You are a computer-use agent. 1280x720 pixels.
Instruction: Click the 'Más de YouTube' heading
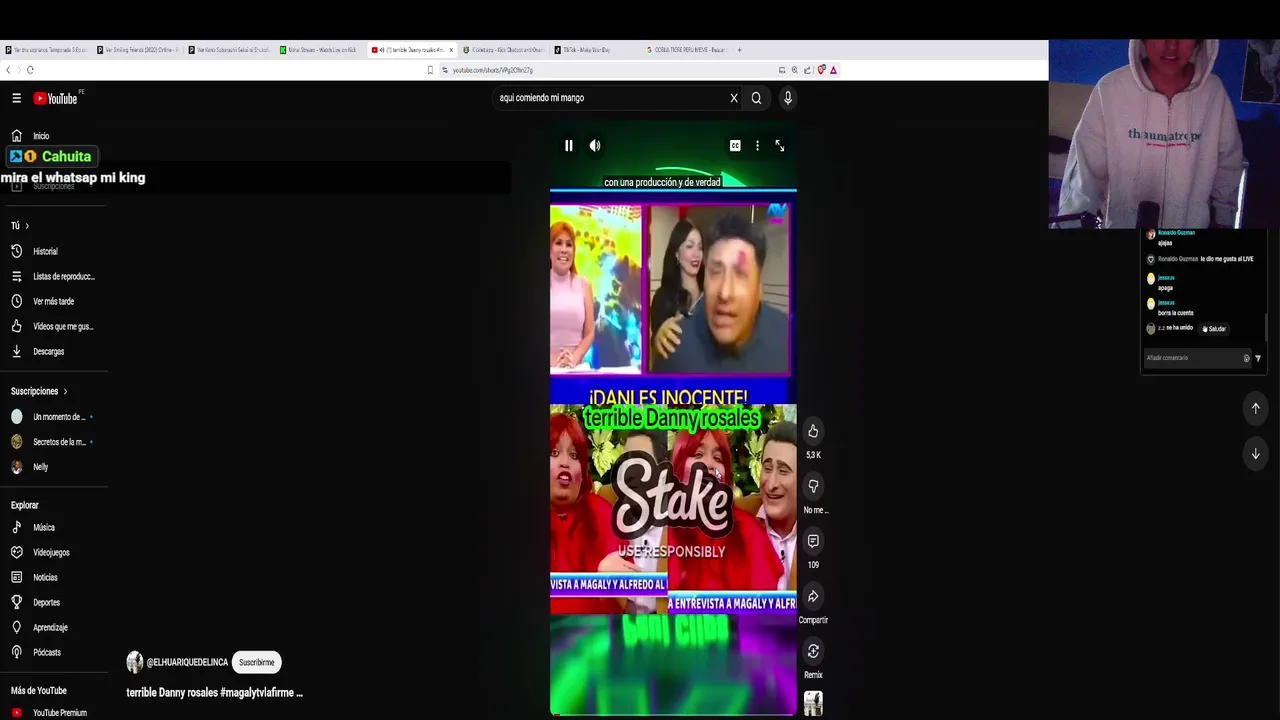click(39, 691)
